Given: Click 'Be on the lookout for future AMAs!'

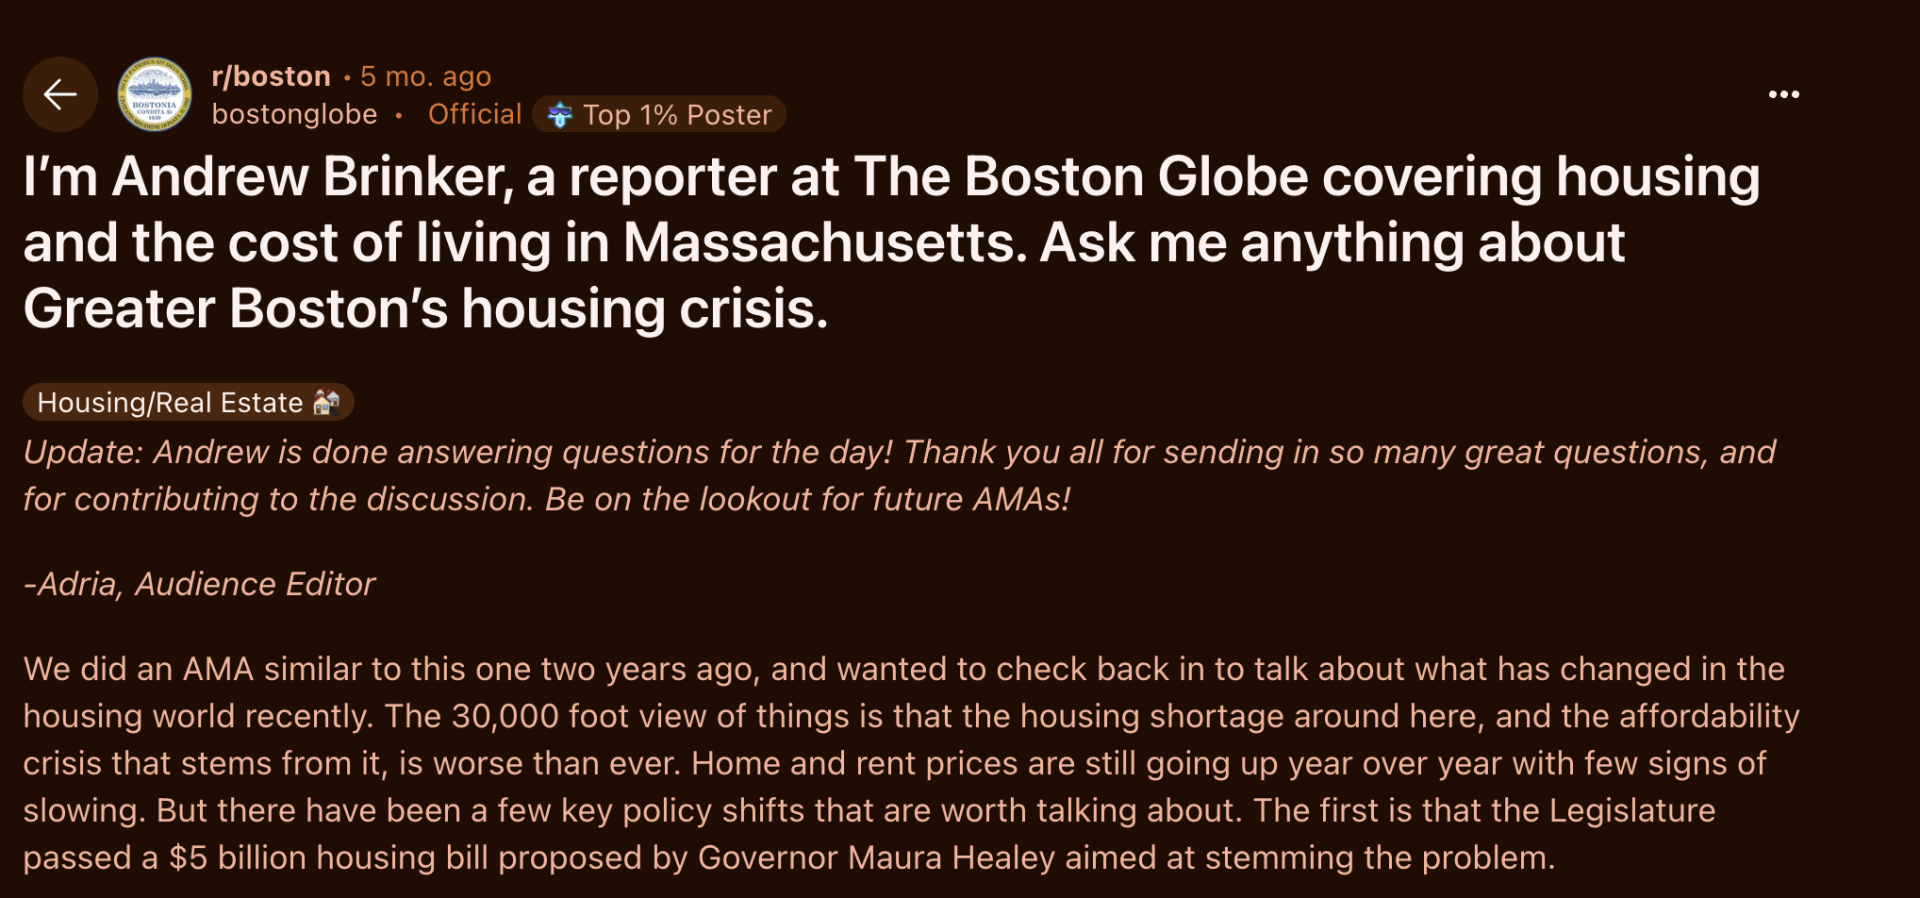Looking at the screenshot, I should (x=807, y=499).
